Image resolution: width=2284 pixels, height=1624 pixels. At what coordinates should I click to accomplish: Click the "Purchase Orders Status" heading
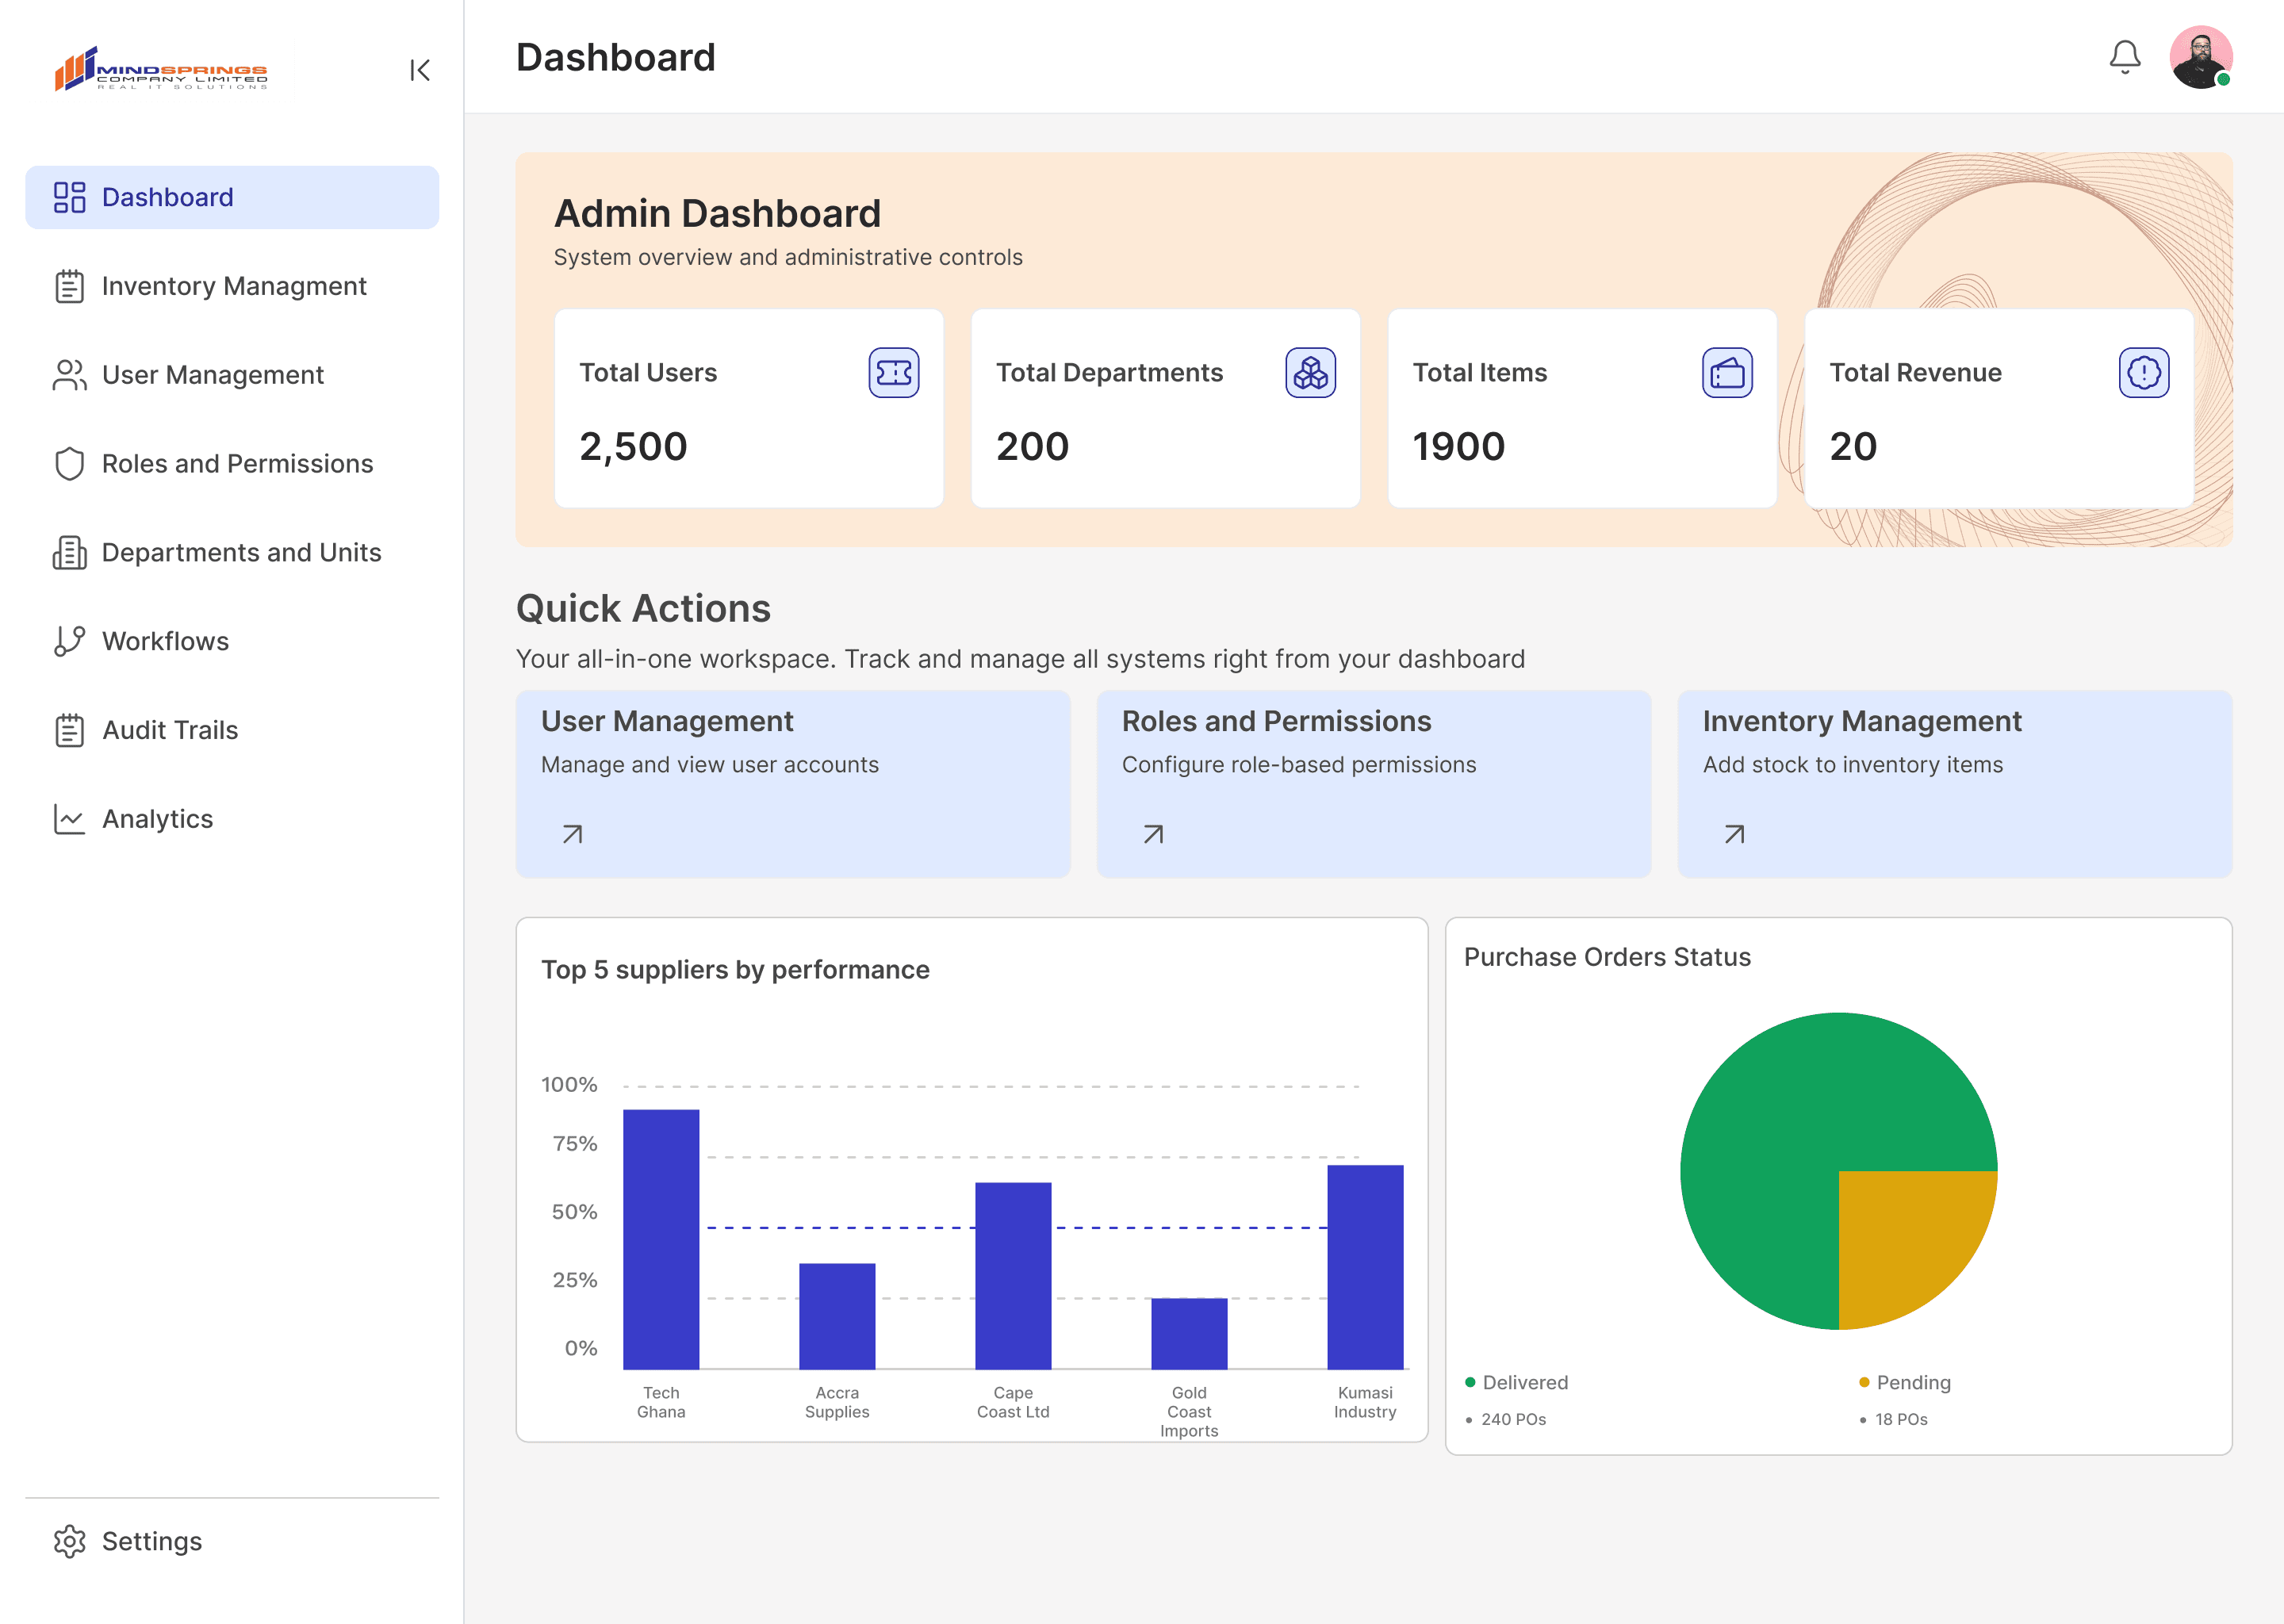pyautogui.click(x=1607, y=957)
